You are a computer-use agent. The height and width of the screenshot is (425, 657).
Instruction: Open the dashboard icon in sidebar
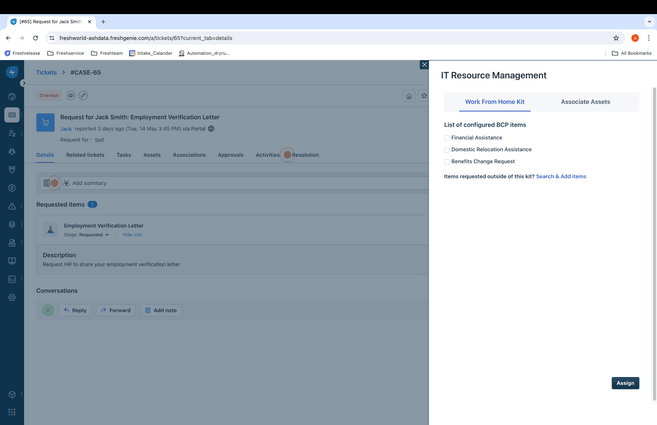[12, 97]
